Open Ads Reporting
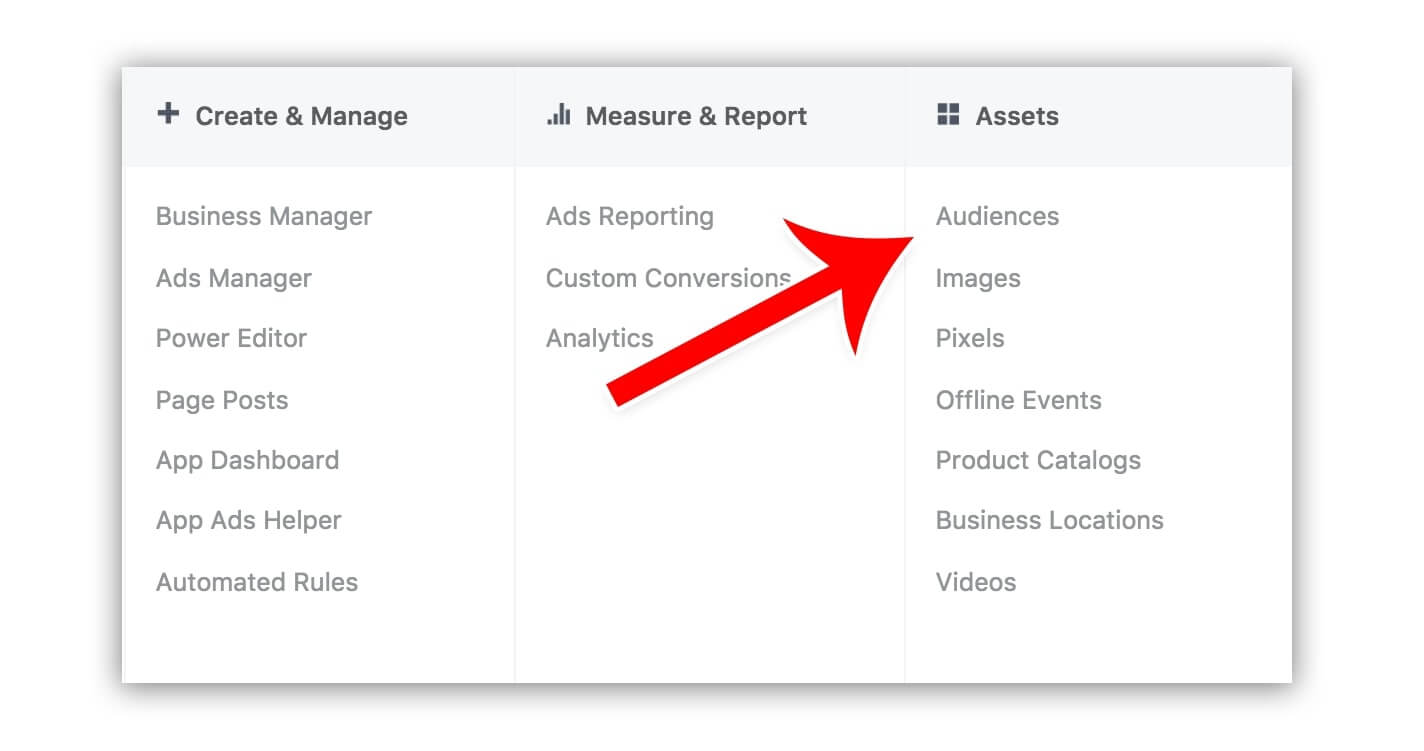This screenshot has height=751, width=1424. [630, 217]
